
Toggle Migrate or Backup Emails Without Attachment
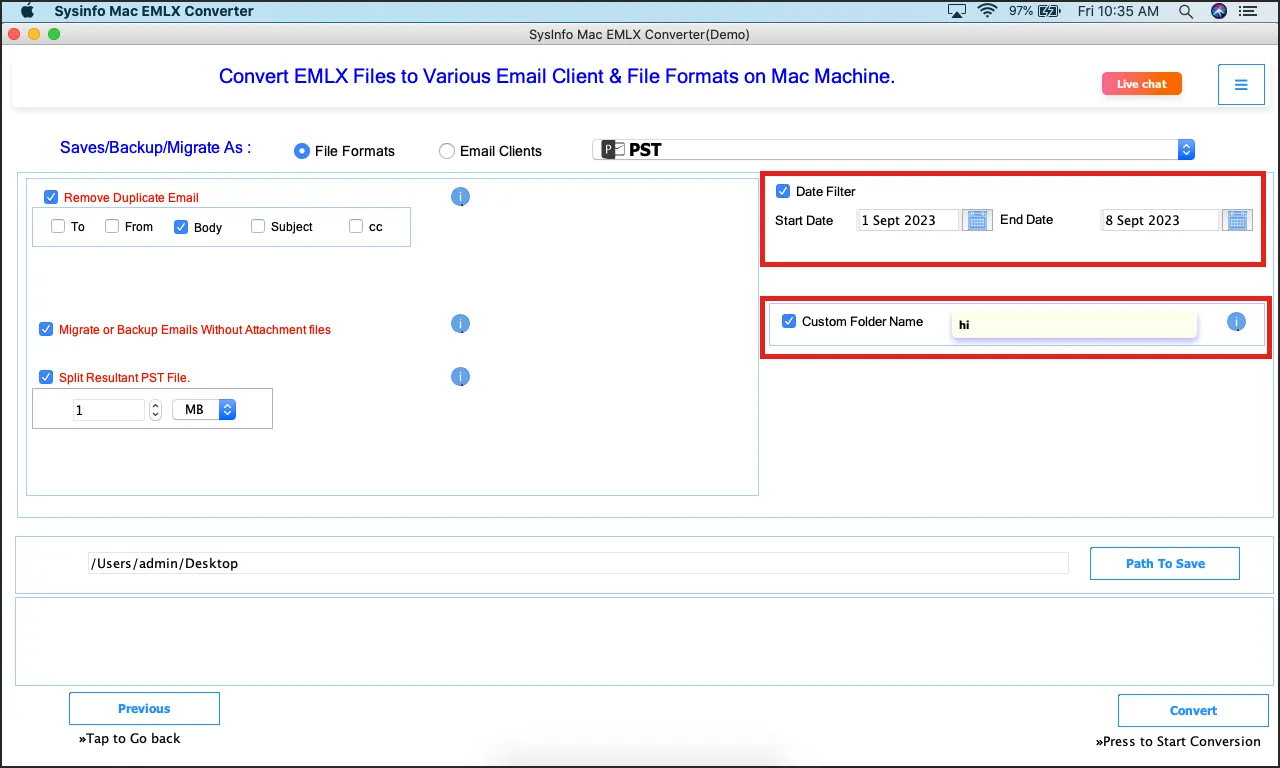pyautogui.click(x=46, y=329)
